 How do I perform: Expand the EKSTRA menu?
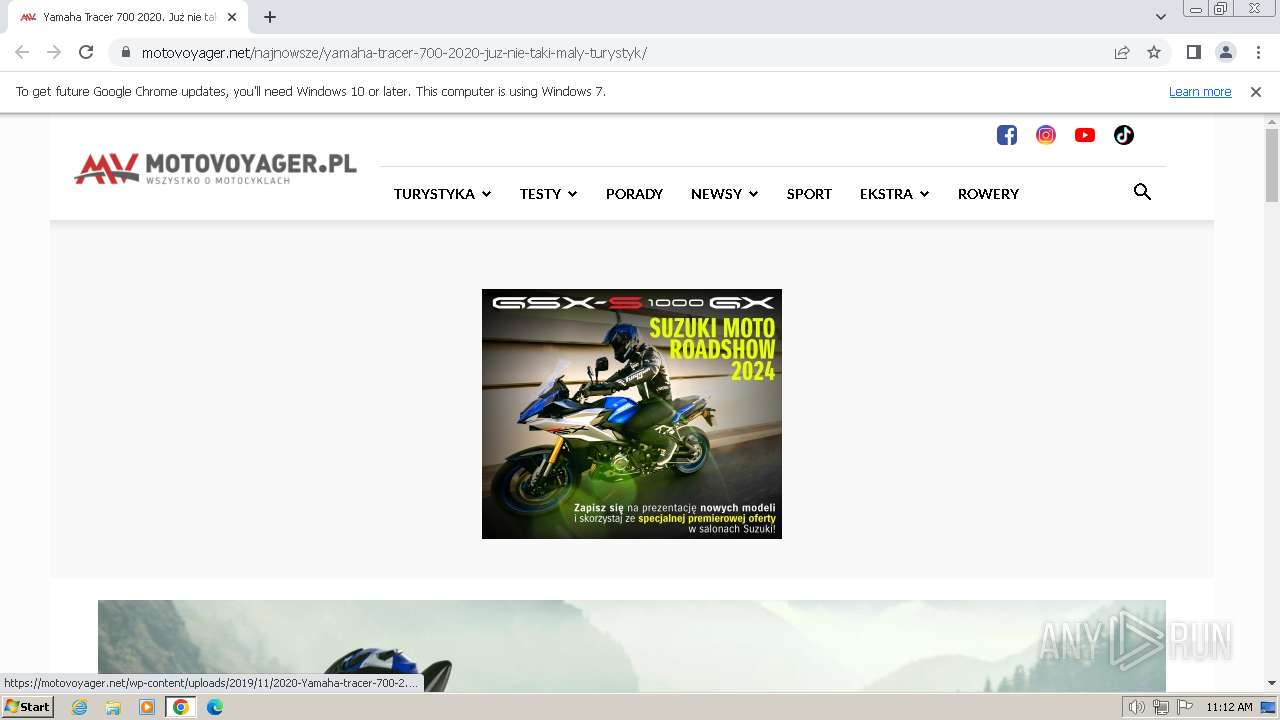pyautogui.click(x=894, y=194)
